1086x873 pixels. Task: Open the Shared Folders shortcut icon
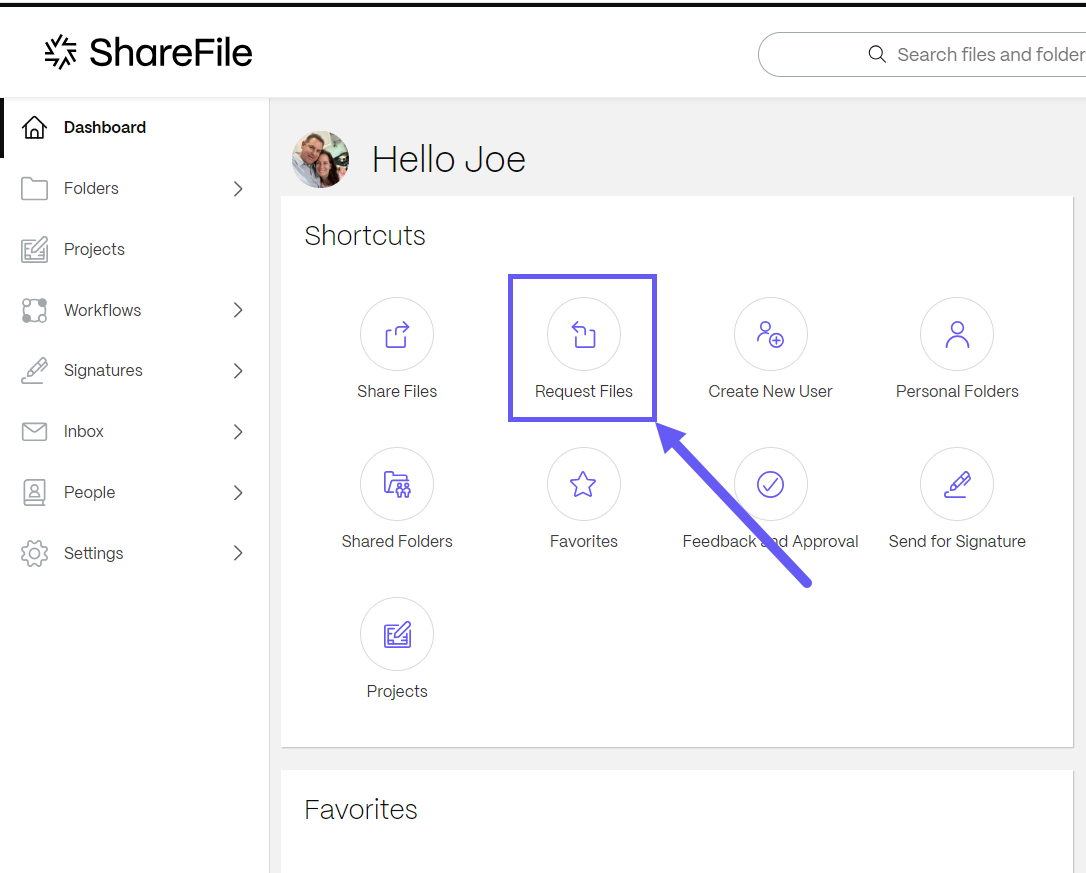(397, 484)
